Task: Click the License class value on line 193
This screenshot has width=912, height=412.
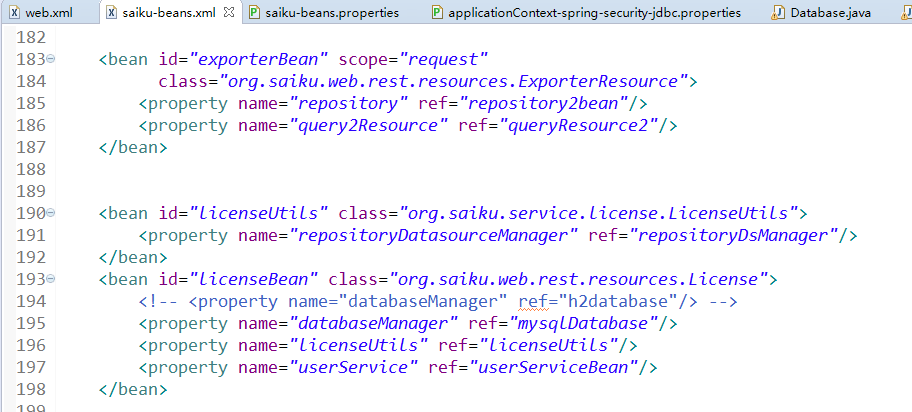Action: 578,280
